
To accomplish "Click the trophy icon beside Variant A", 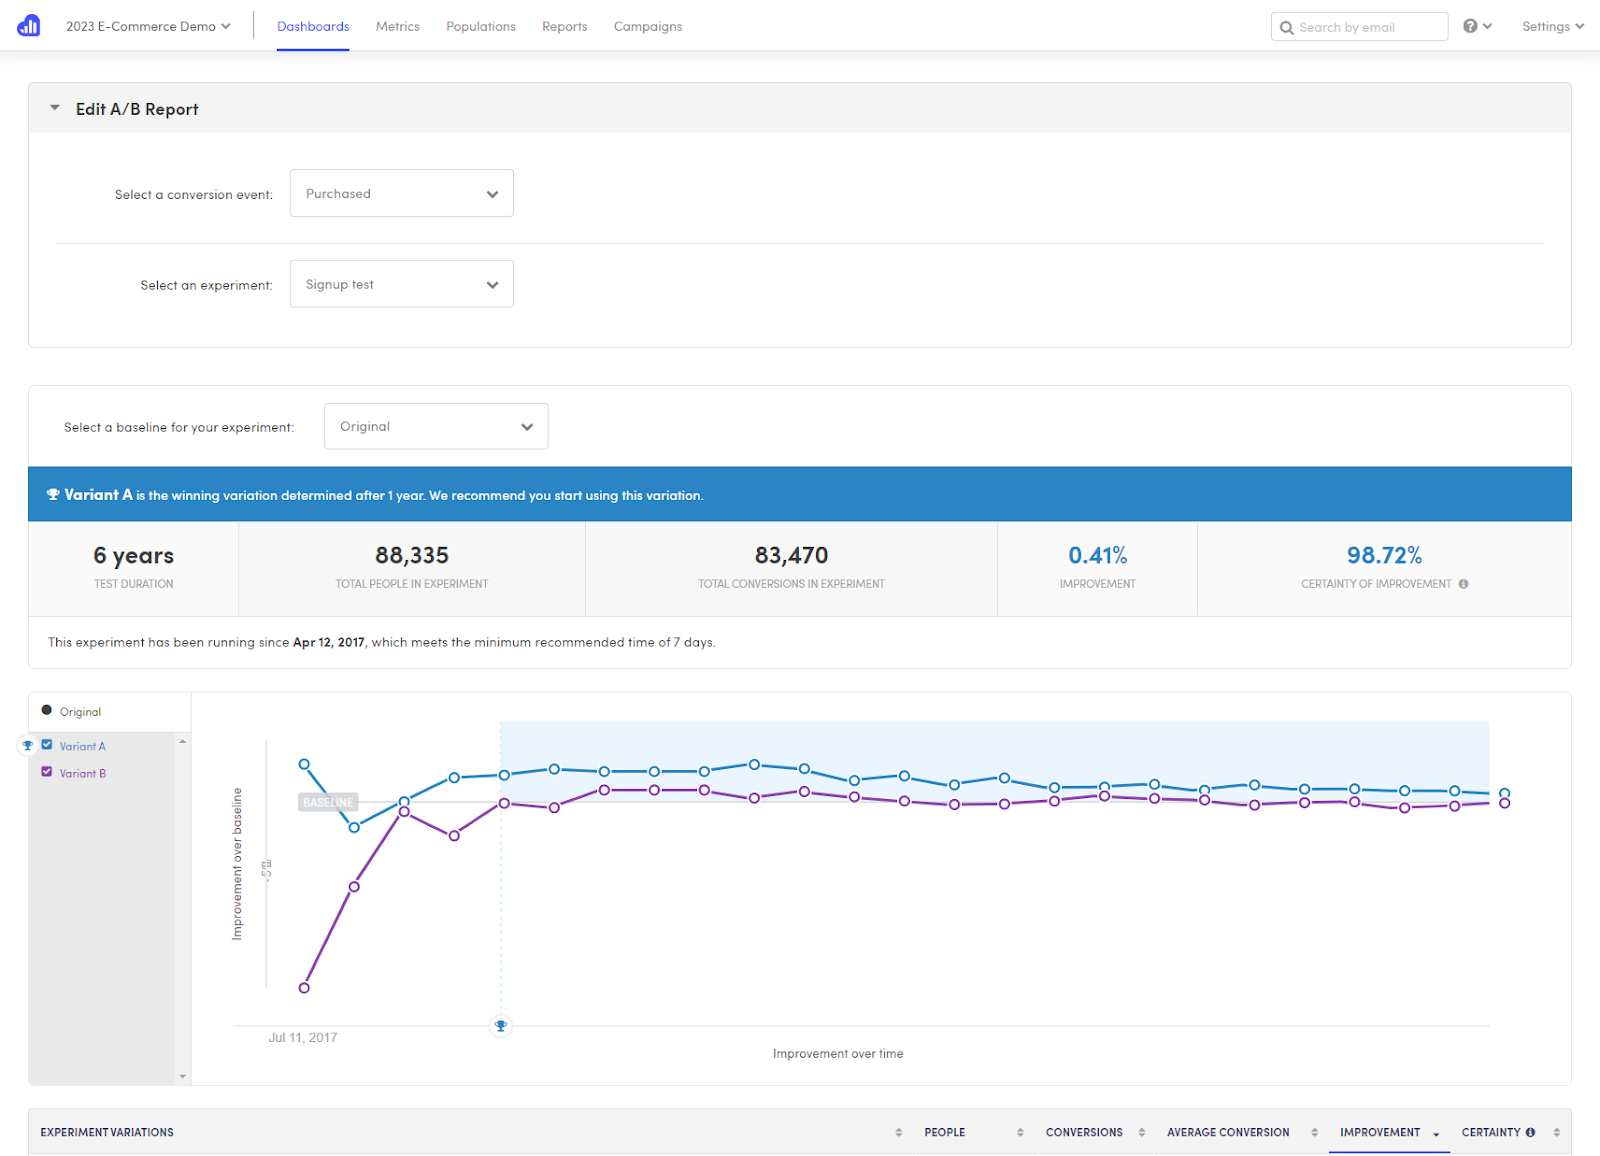I will tap(27, 745).
